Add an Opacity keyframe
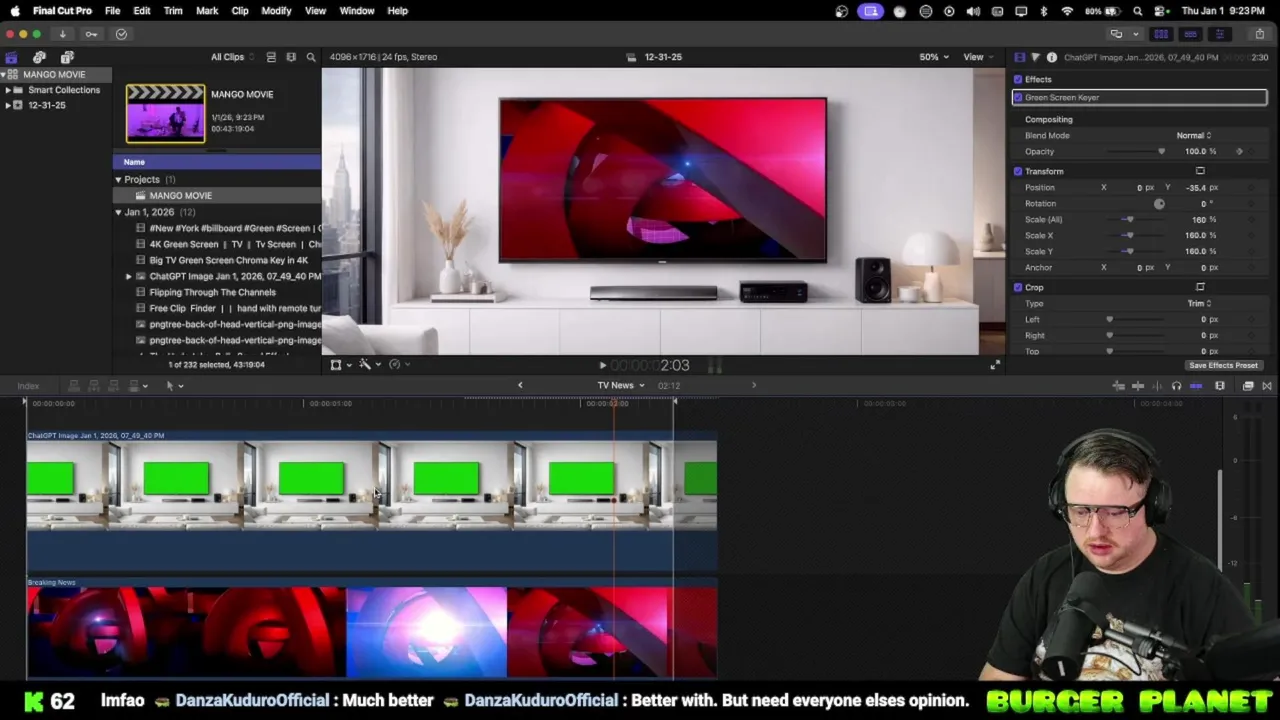1280x720 pixels. (x=1239, y=151)
